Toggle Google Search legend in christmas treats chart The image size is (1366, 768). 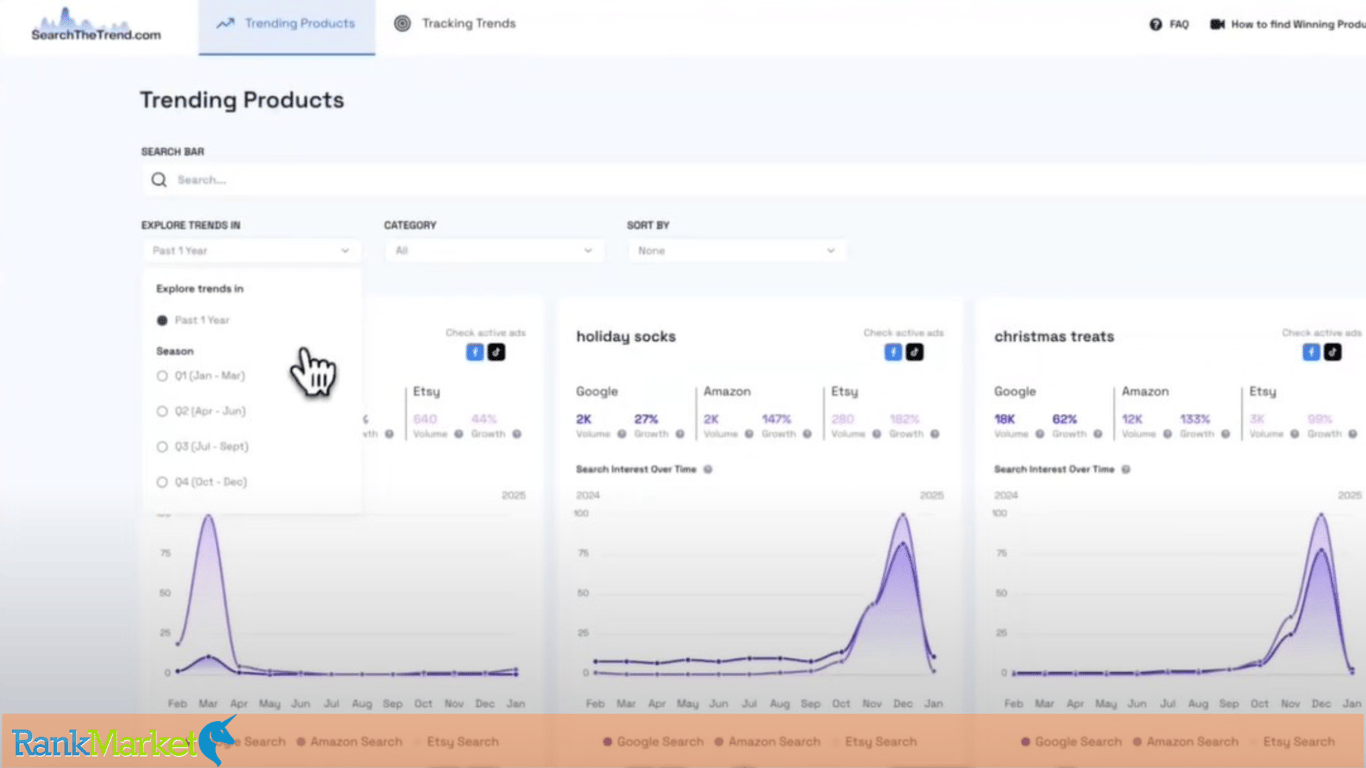(x=1071, y=742)
